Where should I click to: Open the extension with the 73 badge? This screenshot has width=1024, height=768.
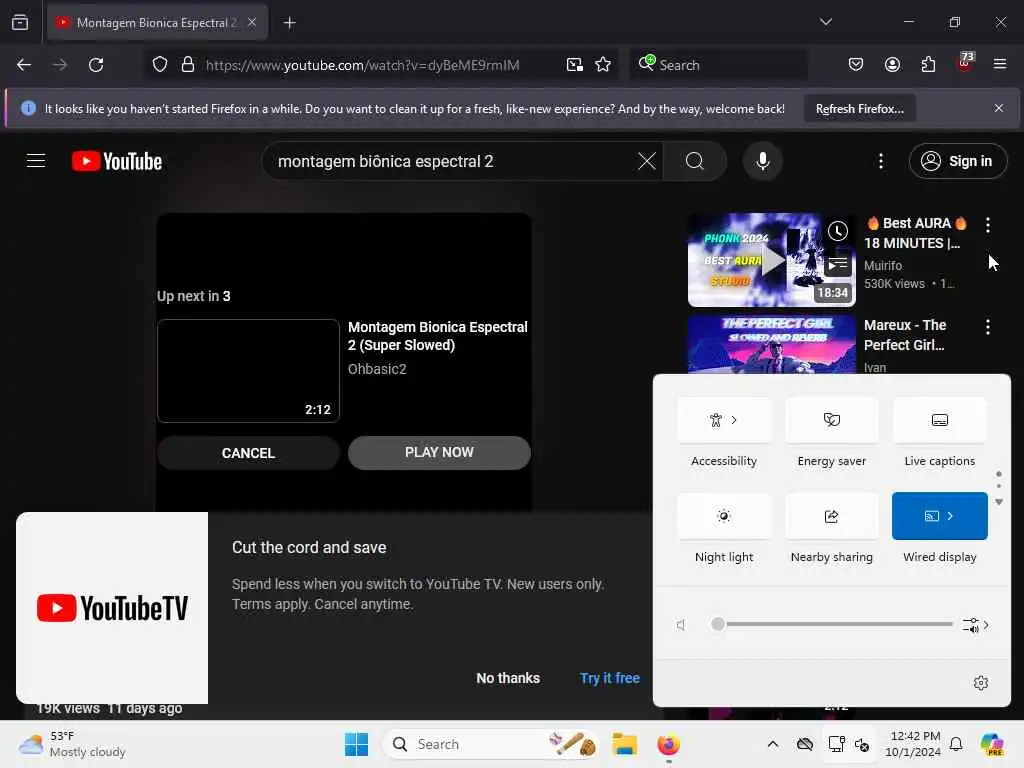pyautogui.click(x=965, y=63)
